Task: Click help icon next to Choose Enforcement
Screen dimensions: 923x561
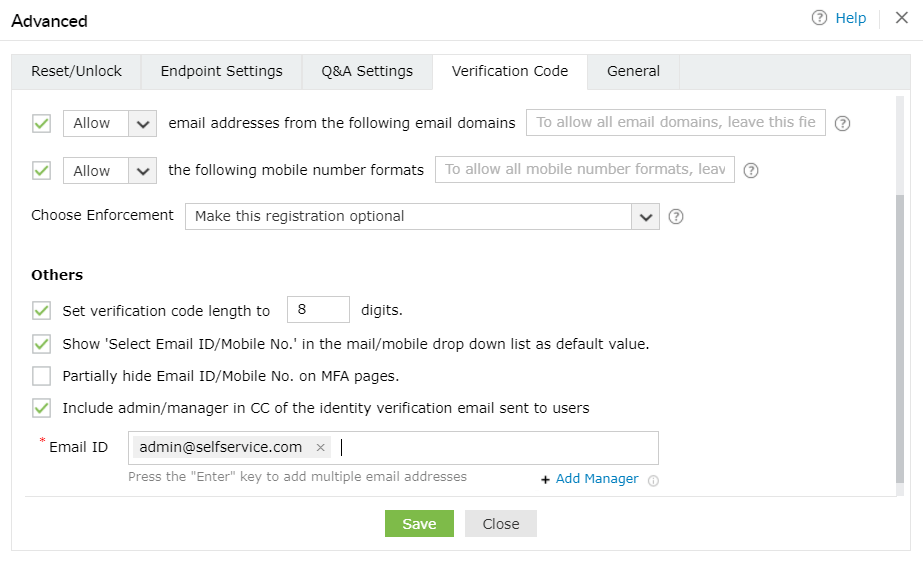Action: [676, 216]
